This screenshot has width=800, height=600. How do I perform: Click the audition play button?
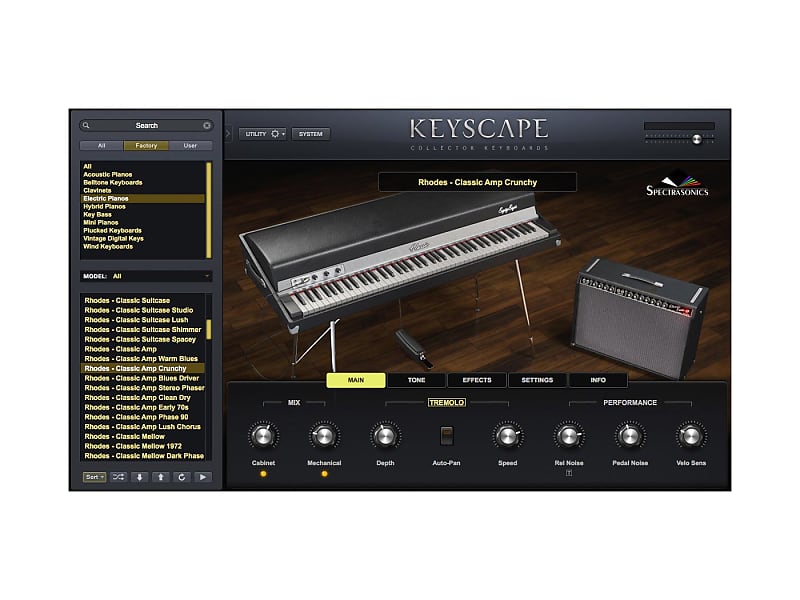[x=203, y=477]
